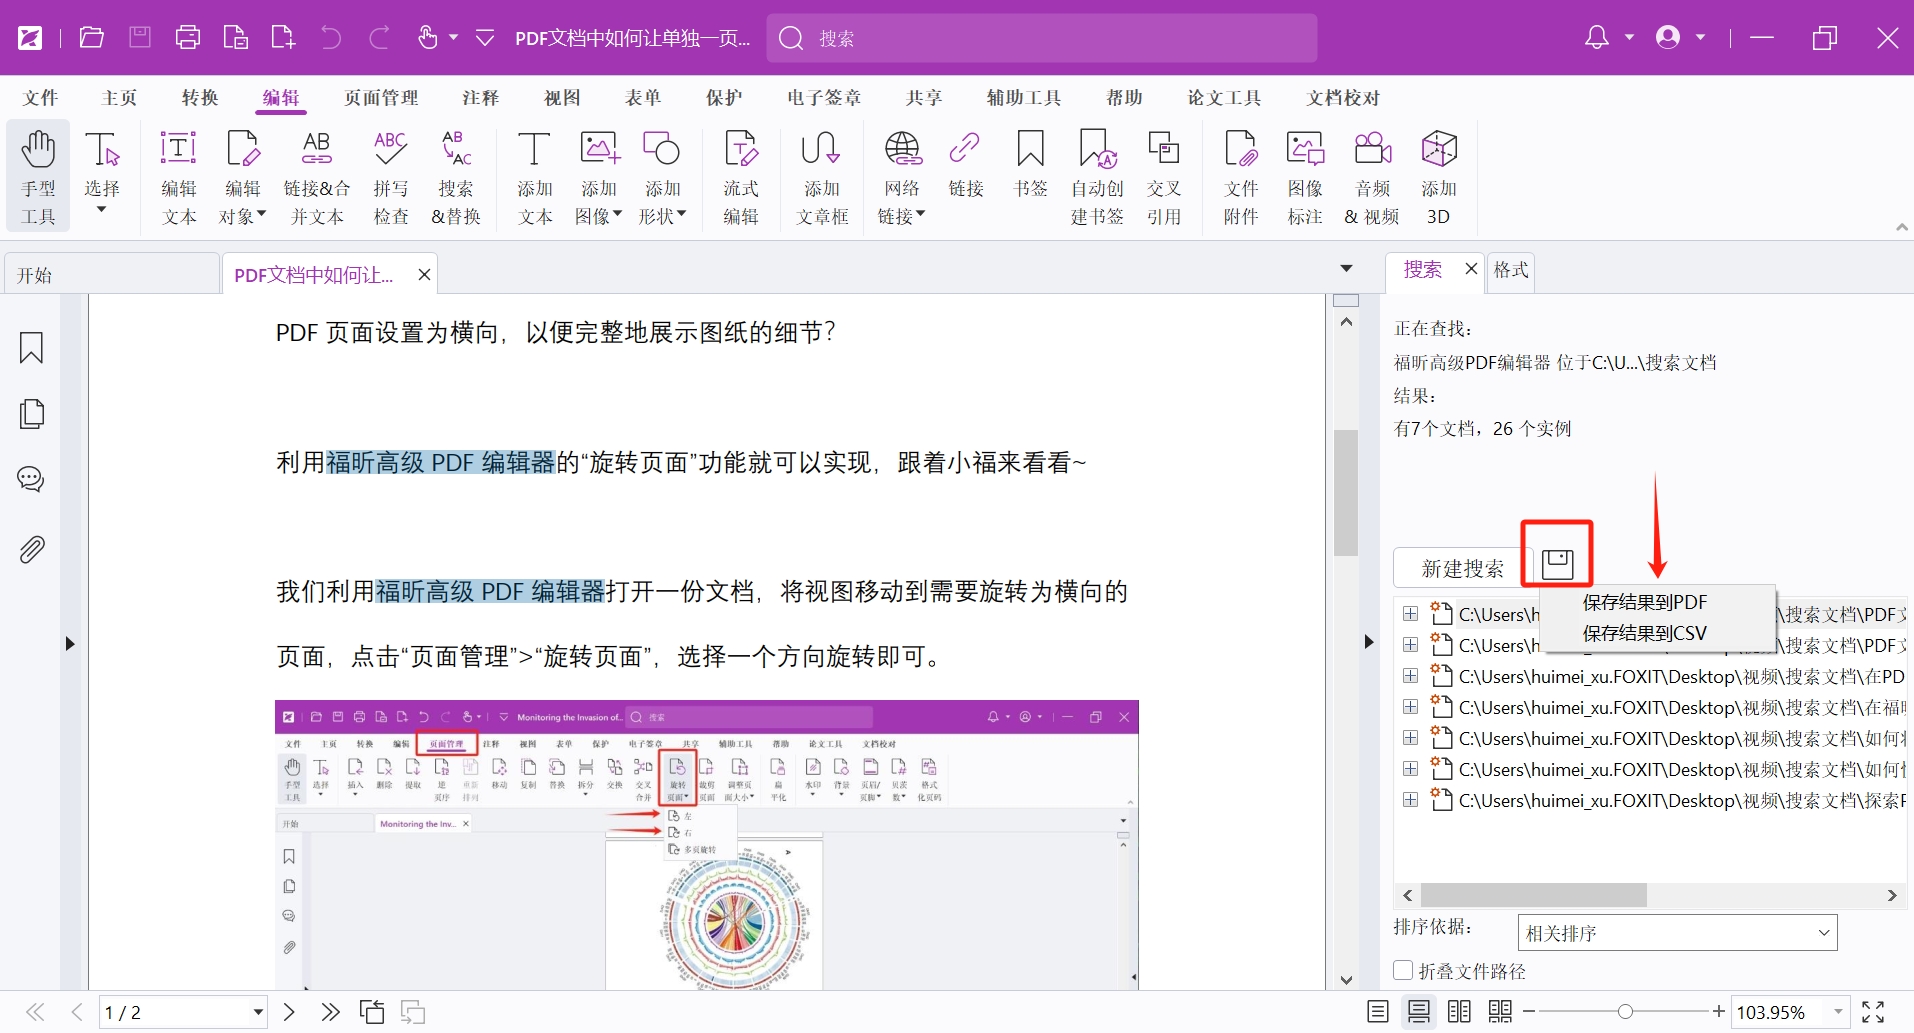Click the zoom in plus button
The width and height of the screenshot is (1914, 1033).
tap(1719, 1012)
